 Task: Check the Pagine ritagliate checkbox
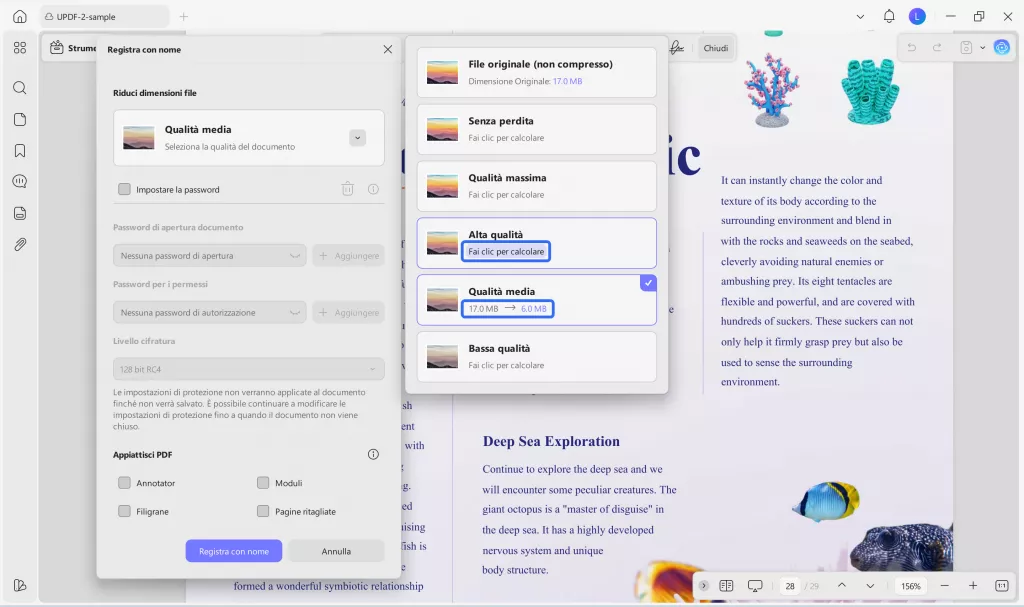coord(263,511)
